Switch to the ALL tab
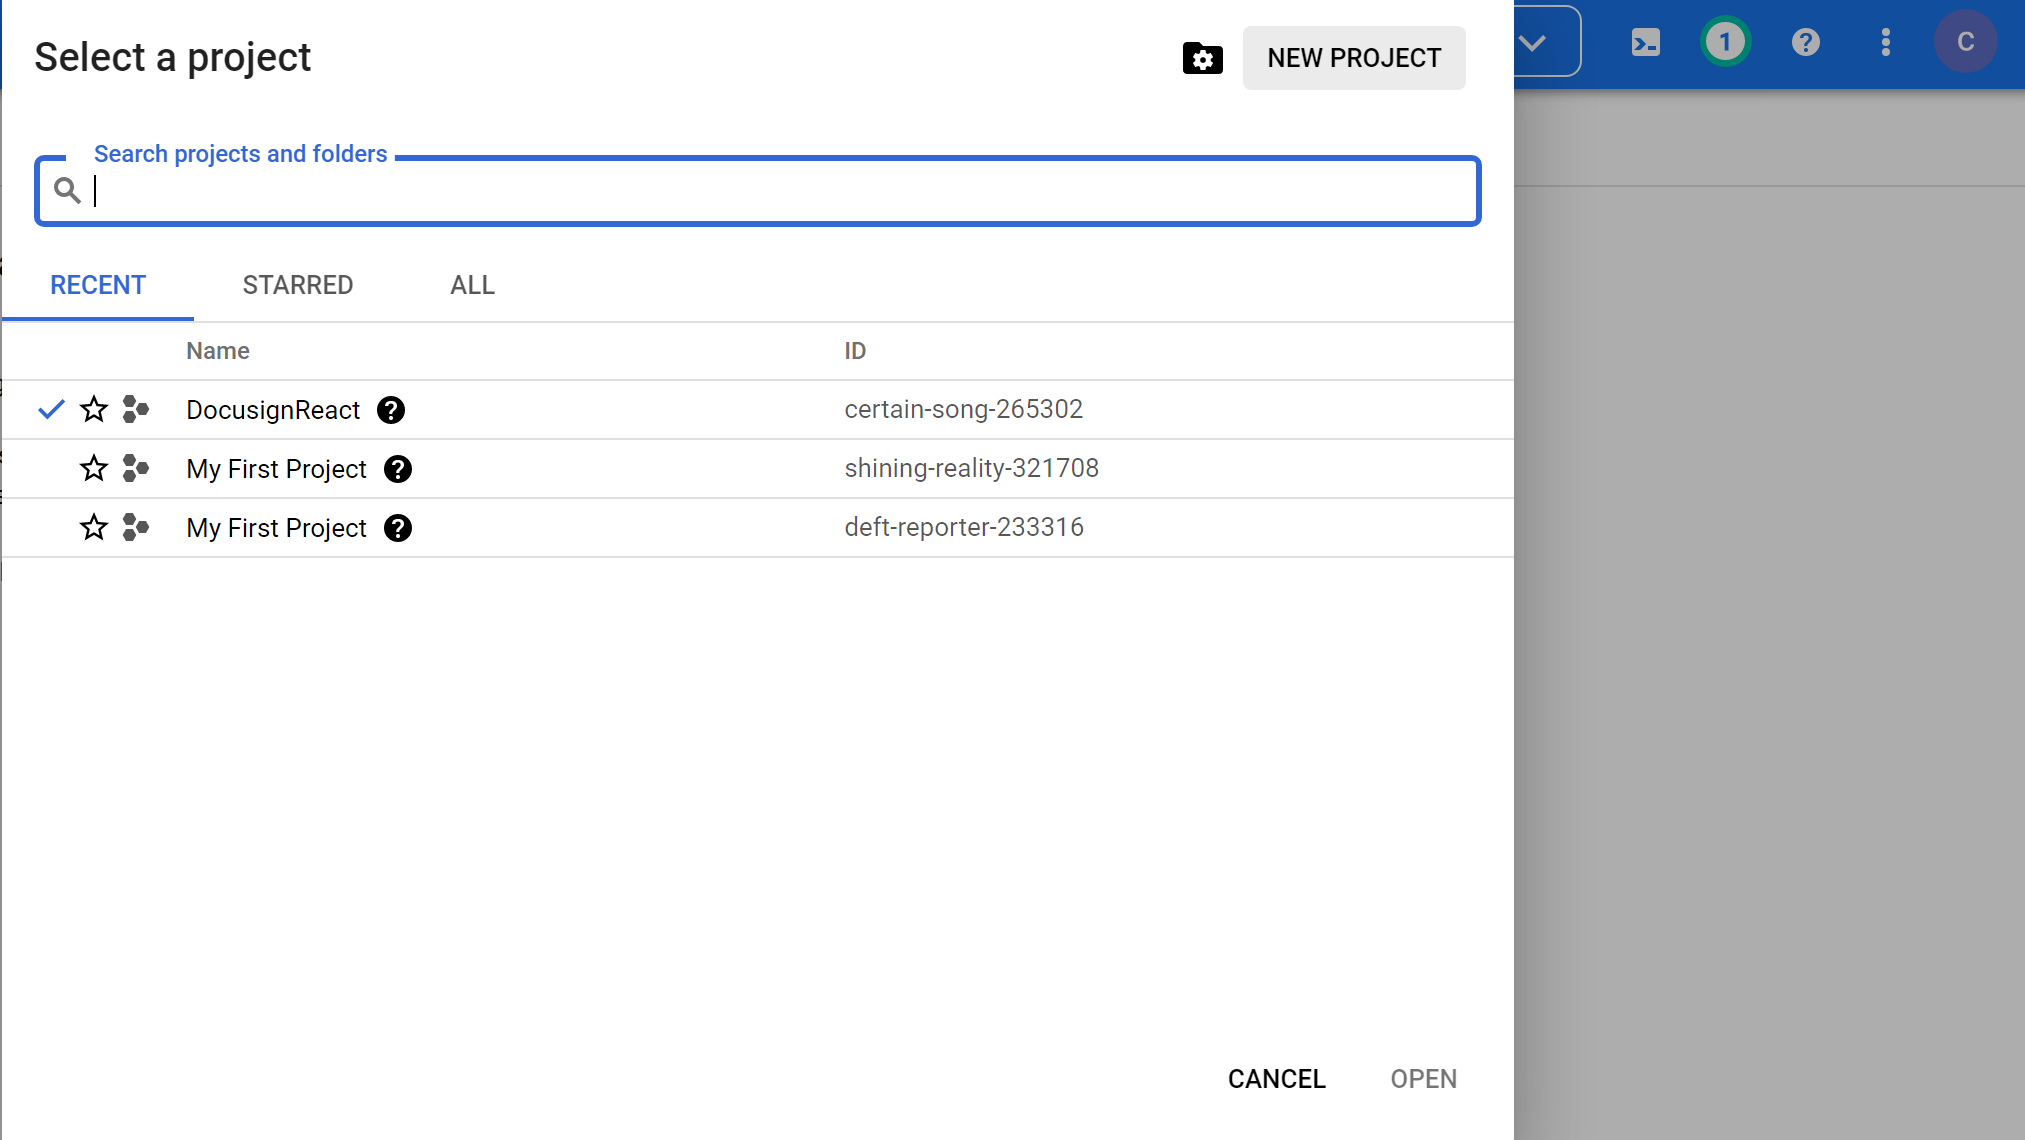The height and width of the screenshot is (1140, 2025). (471, 285)
